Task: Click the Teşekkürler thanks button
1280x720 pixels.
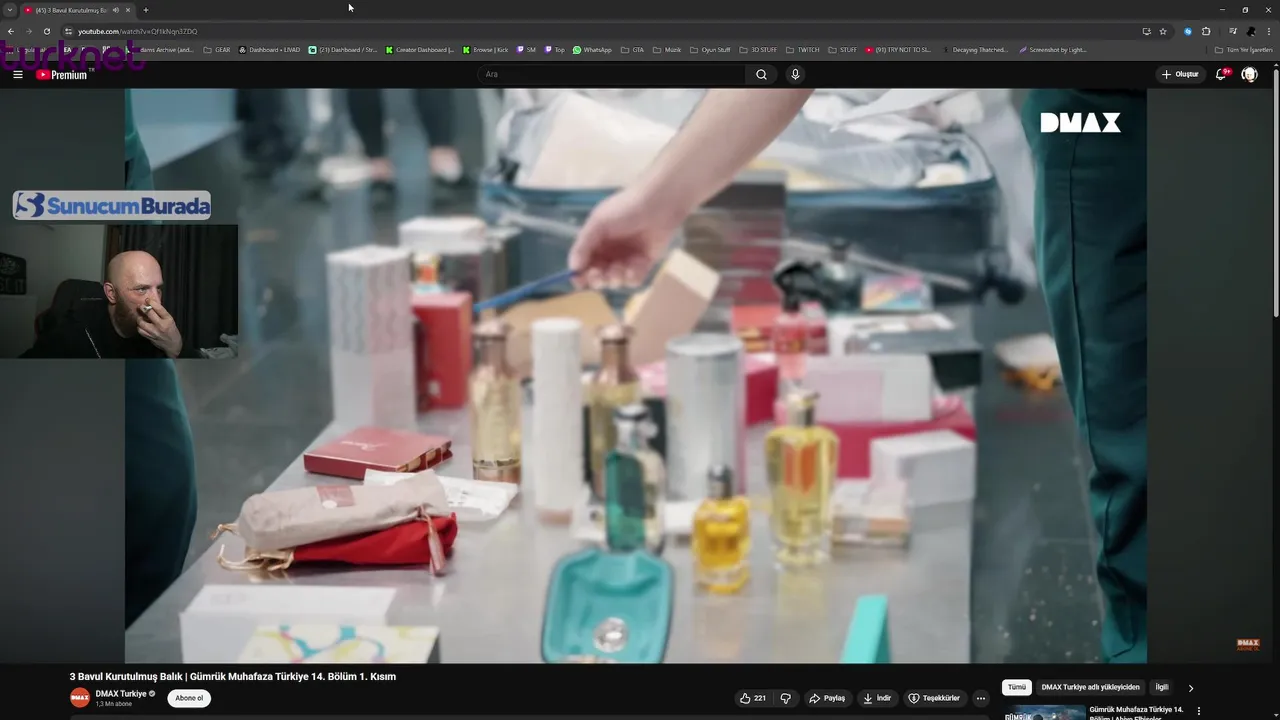Action: click(x=934, y=698)
